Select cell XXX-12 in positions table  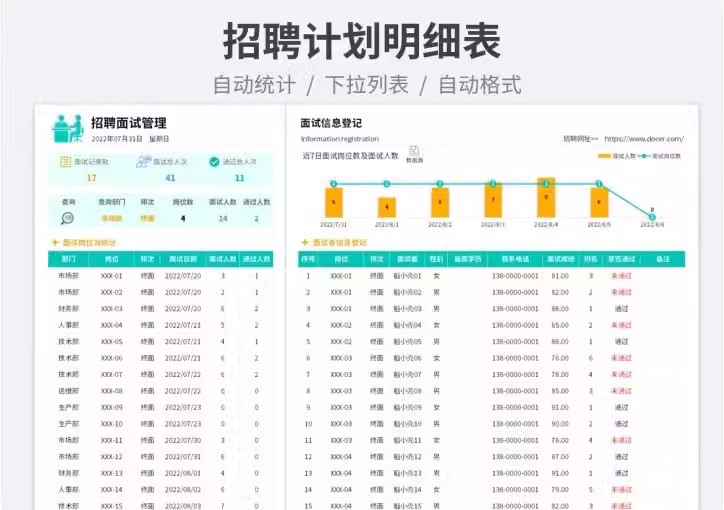(x=112, y=457)
